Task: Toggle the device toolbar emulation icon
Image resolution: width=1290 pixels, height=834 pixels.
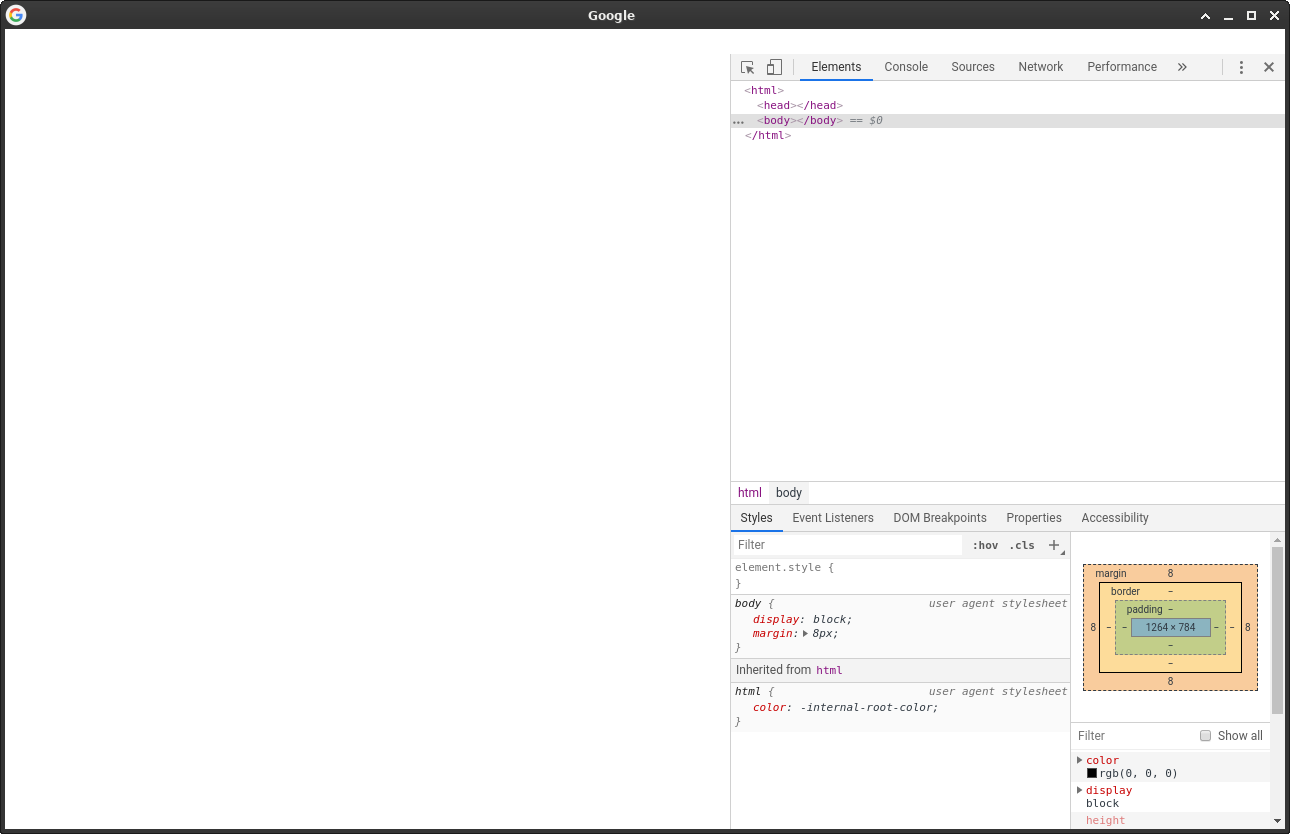Action: pos(774,66)
